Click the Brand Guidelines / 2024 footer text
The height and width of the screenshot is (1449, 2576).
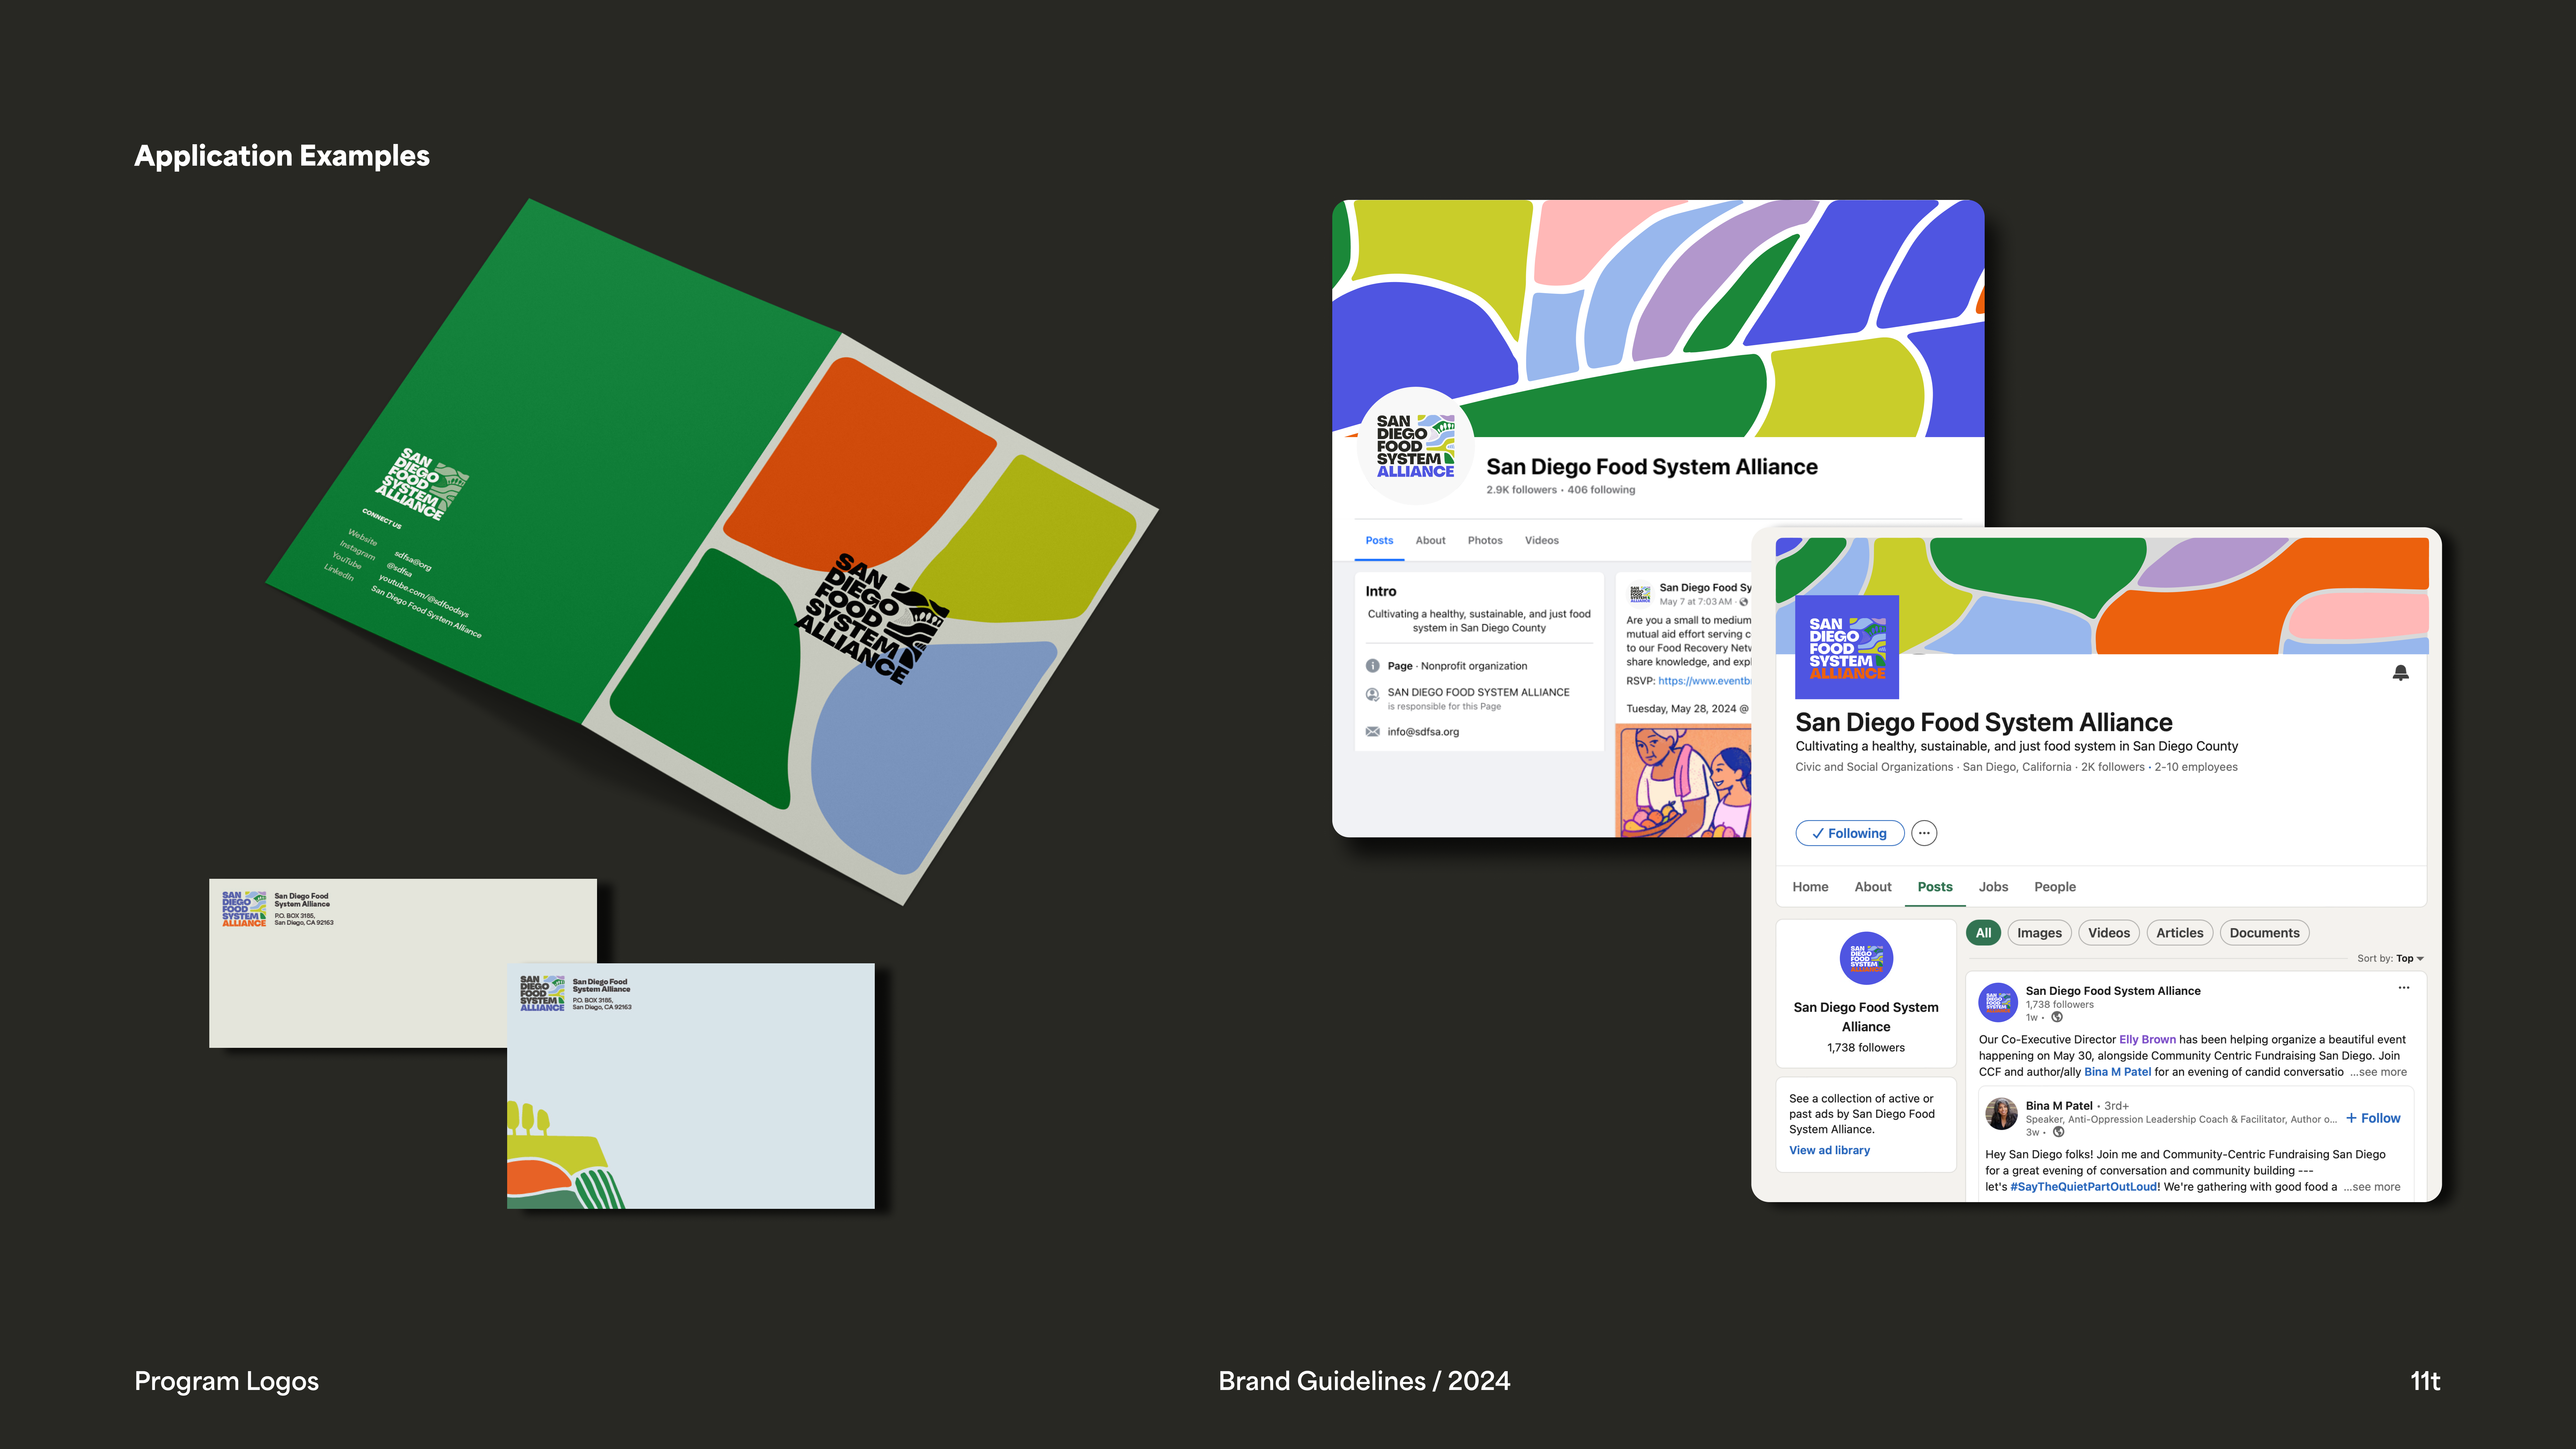(x=1364, y=1381)
